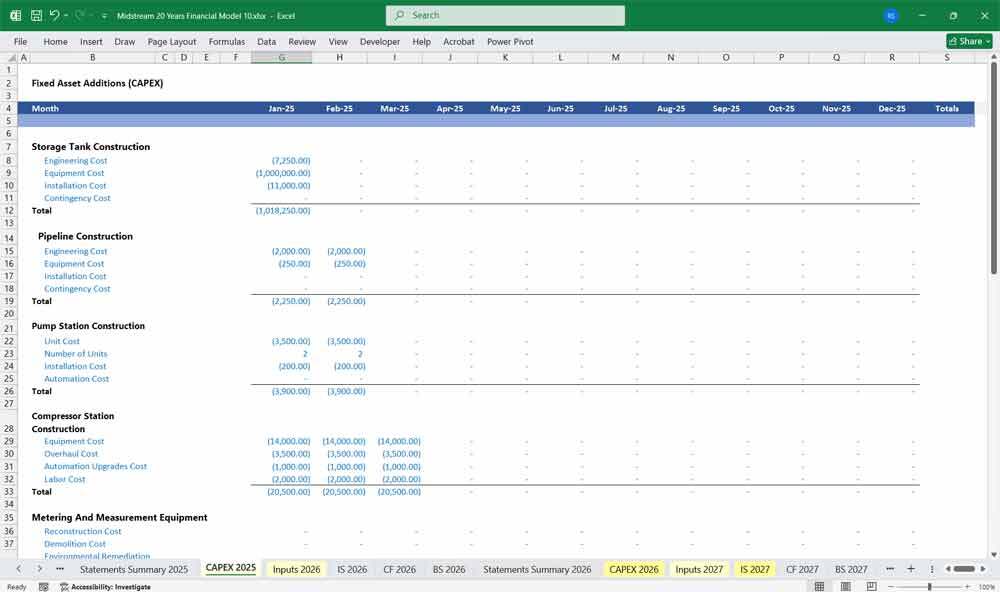Click Storage Tank Total (1,018,250.00) cell
Screen dimensions: 1000x592
pos(281,211)
